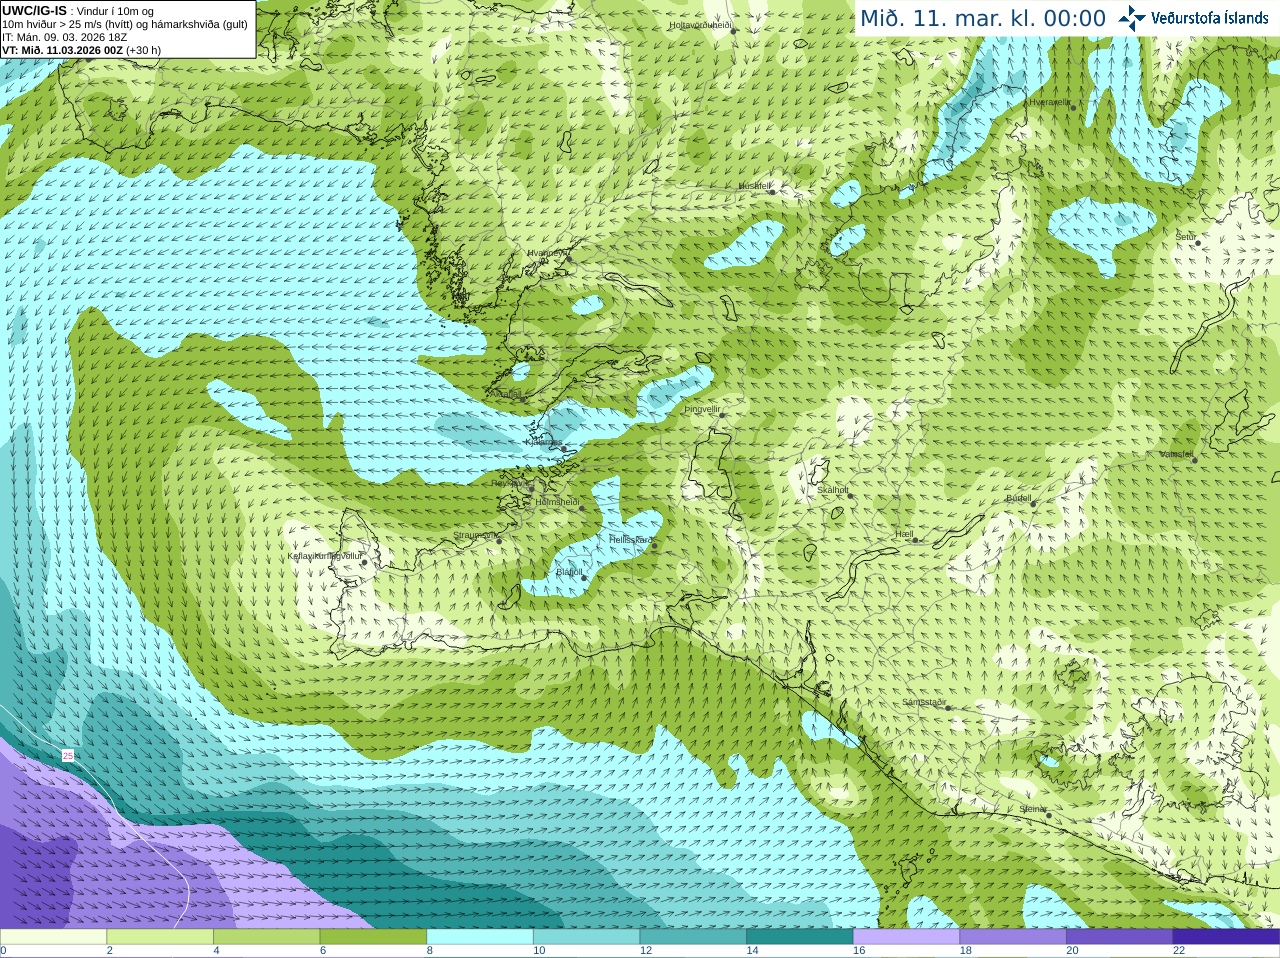Click the '25' gust contour label
The image size is (1280, 958).
click(68, 756)
